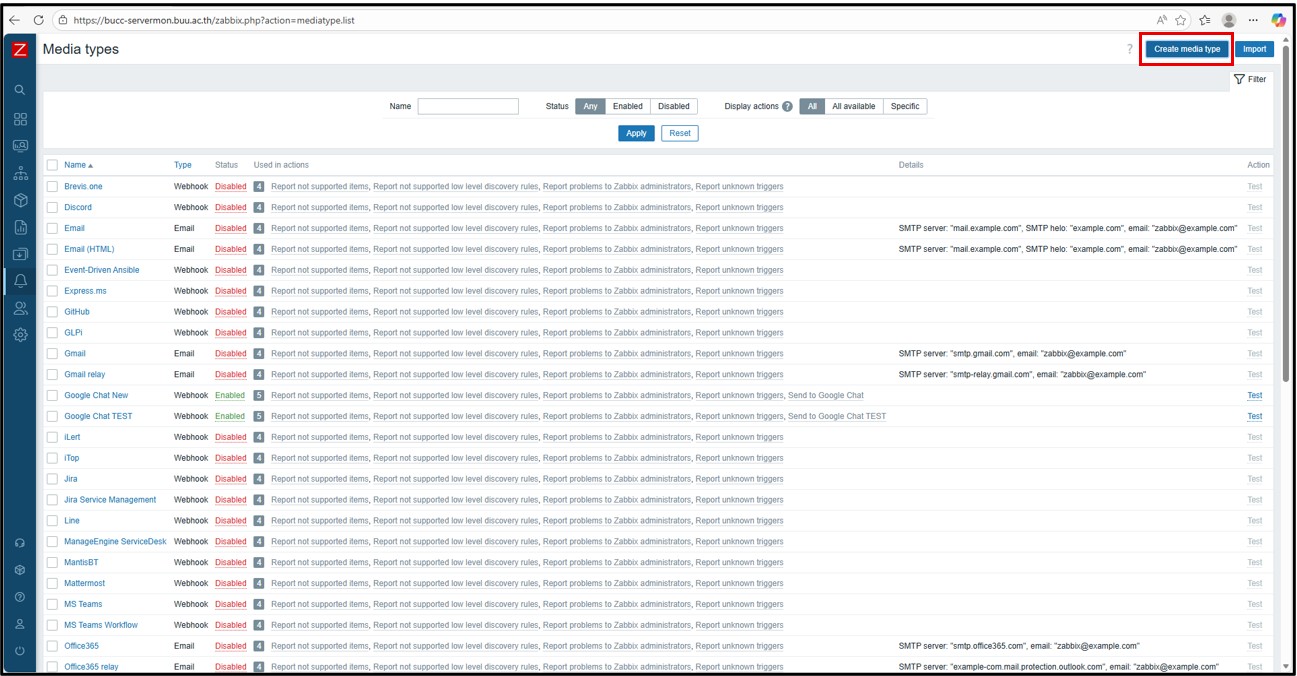This screenshot has height=676, width=1297.
Task: Click the Create media type button
Action: (1186, 49)
